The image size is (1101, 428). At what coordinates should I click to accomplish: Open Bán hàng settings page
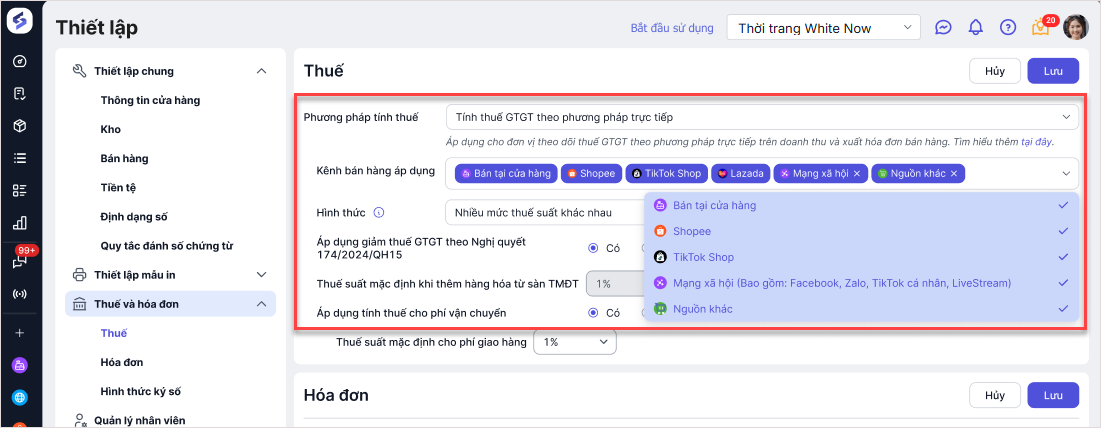[124, 159]
